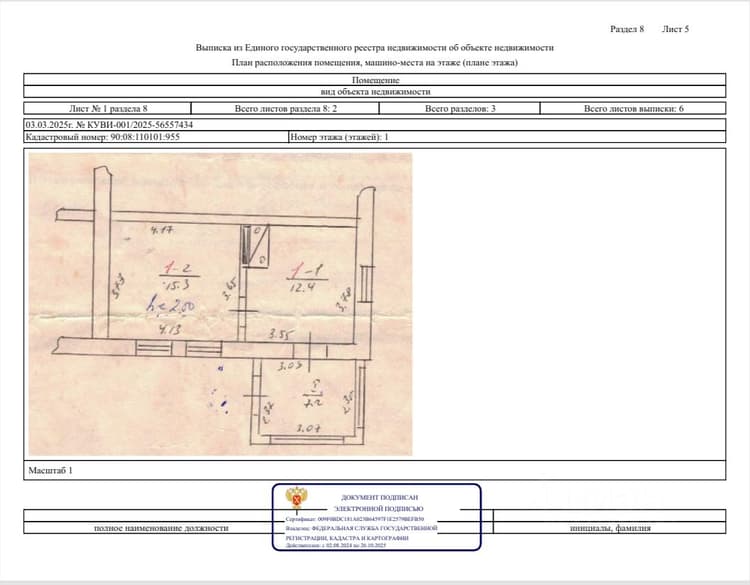
Task: Select the scanned floor plan image
Action: pos(221,304)
